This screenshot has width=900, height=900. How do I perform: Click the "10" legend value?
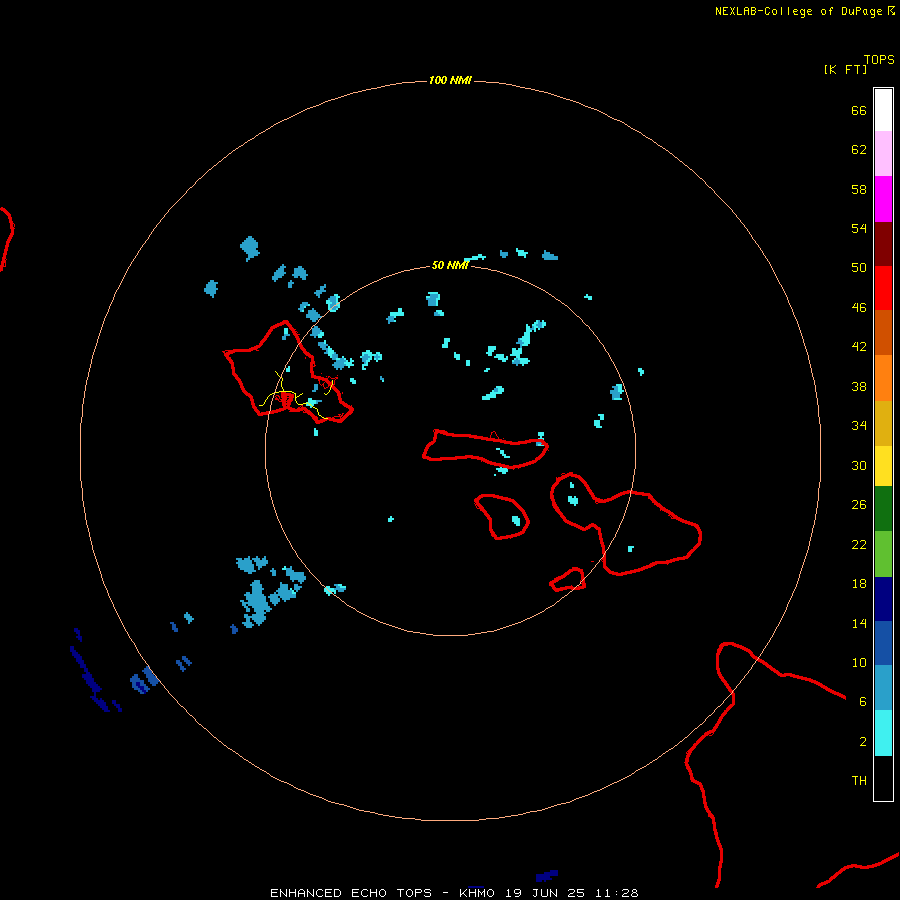(859, 662)
